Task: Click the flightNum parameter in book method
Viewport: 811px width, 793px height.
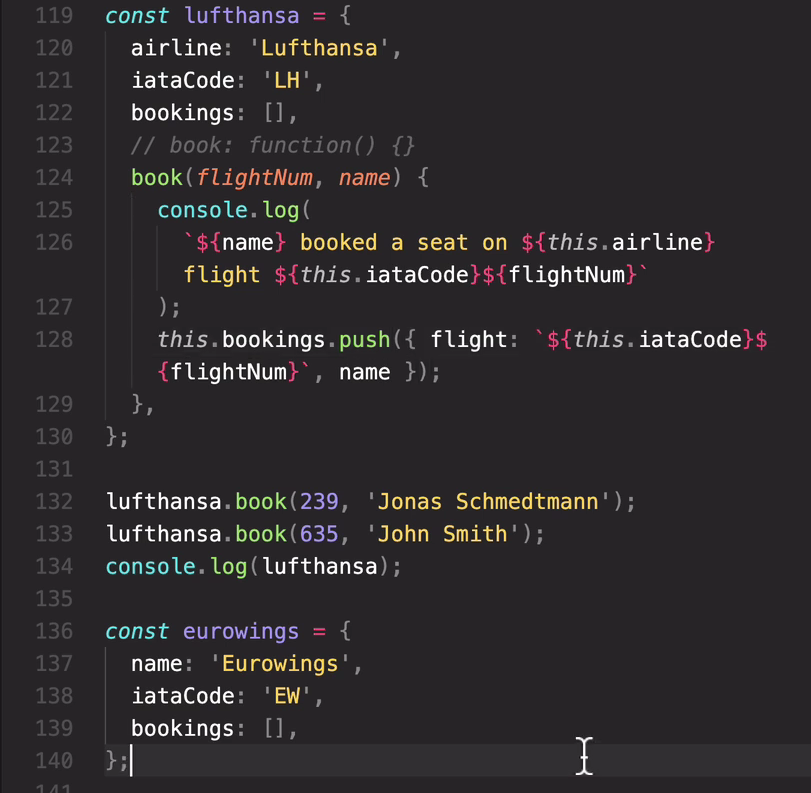Action: (254, 177)
